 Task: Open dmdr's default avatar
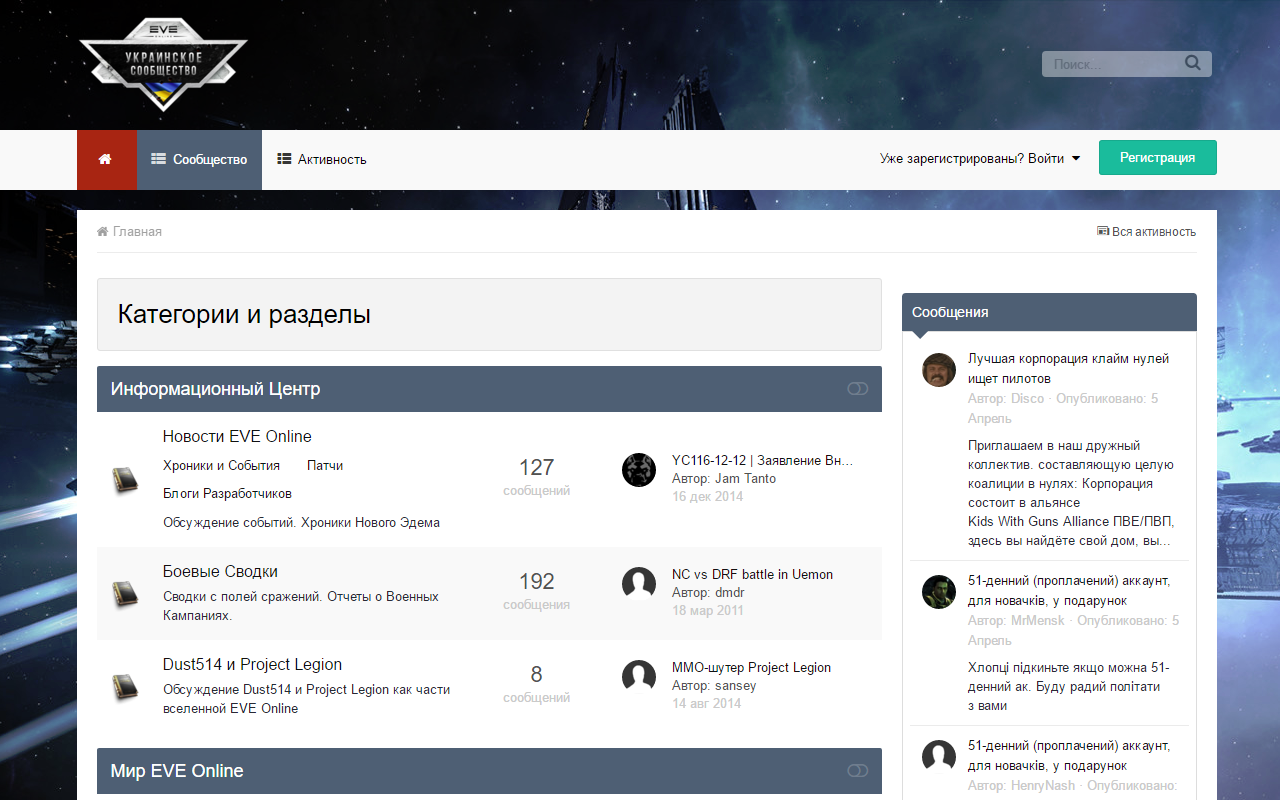(639, 584)
